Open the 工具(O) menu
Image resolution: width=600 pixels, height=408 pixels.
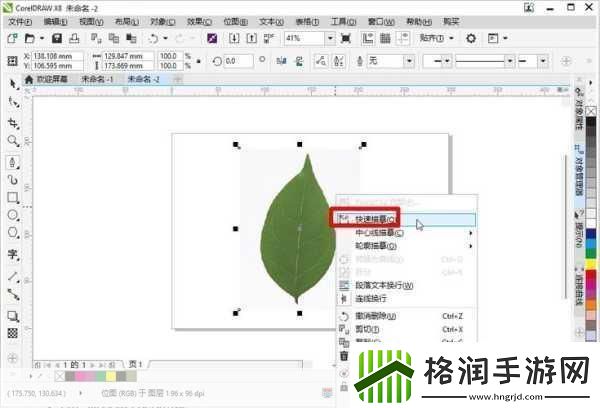pos(343,22)
